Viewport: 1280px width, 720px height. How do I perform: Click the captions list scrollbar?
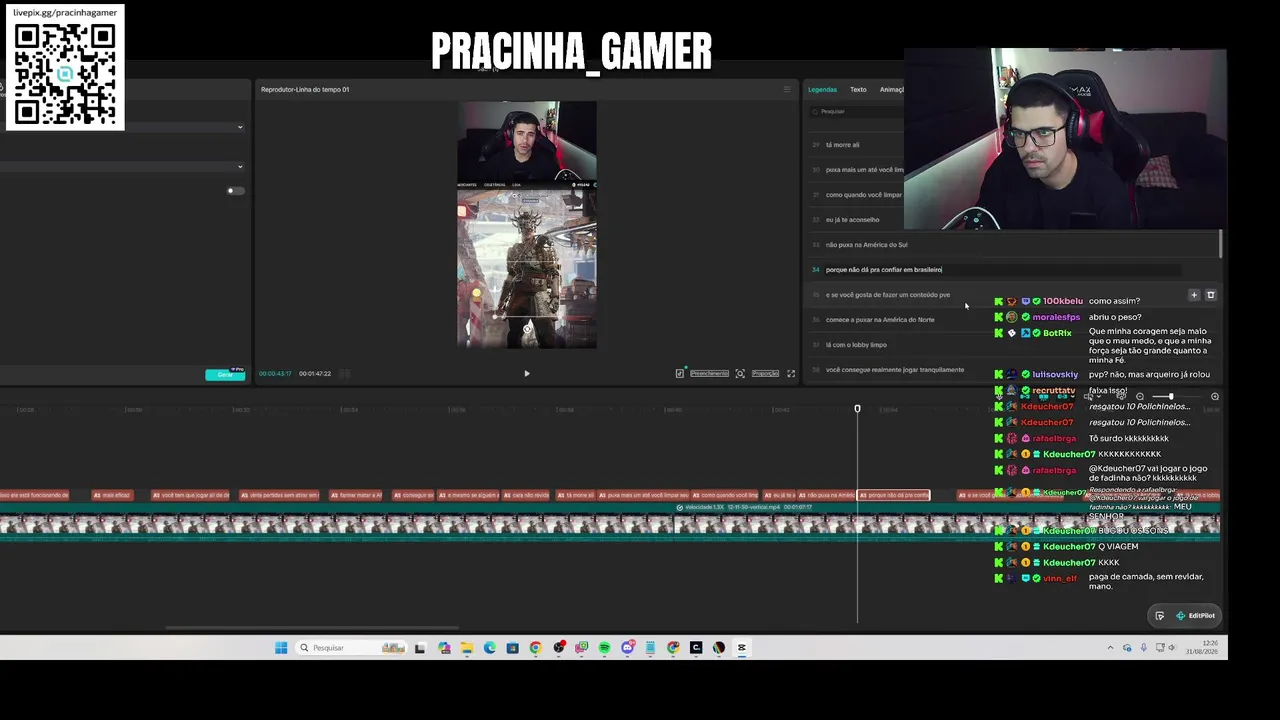coord(1221,243)
